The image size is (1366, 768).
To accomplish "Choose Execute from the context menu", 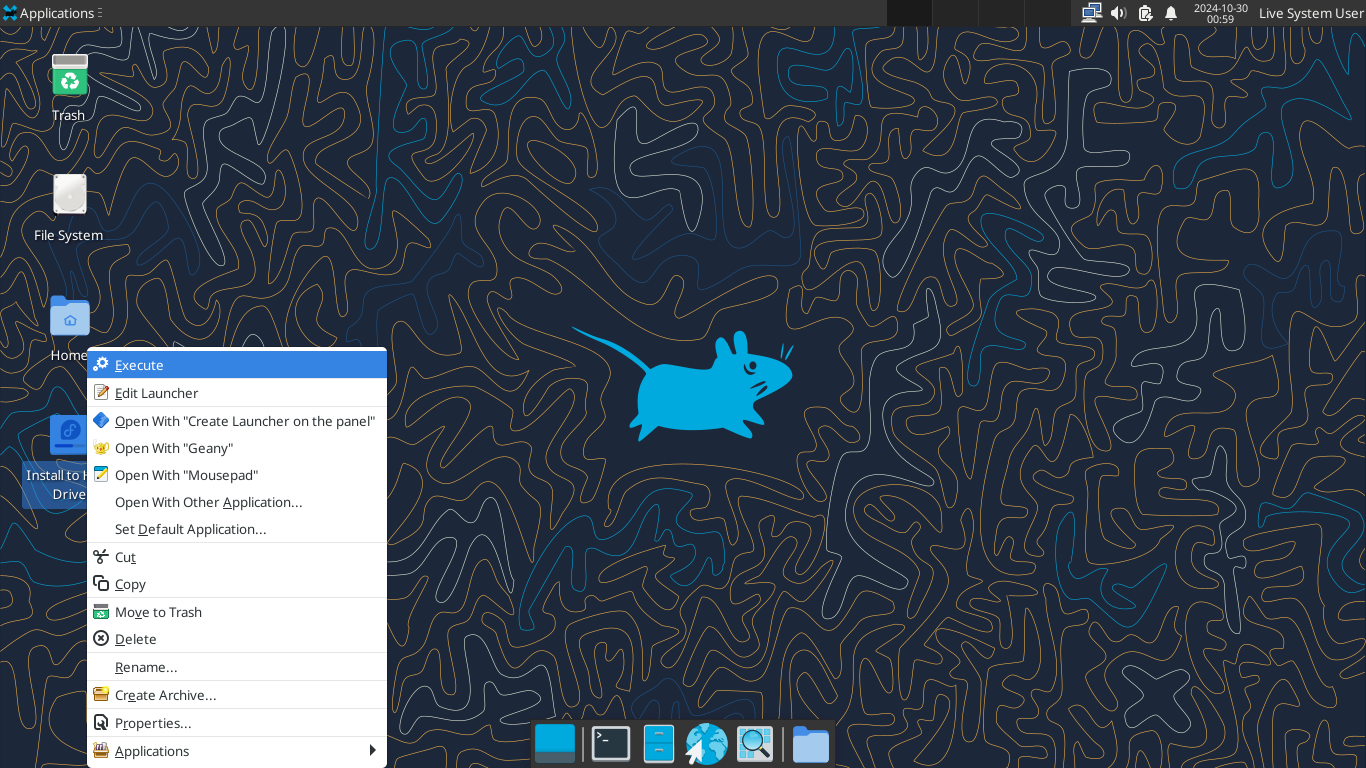I will pos(237,365).
